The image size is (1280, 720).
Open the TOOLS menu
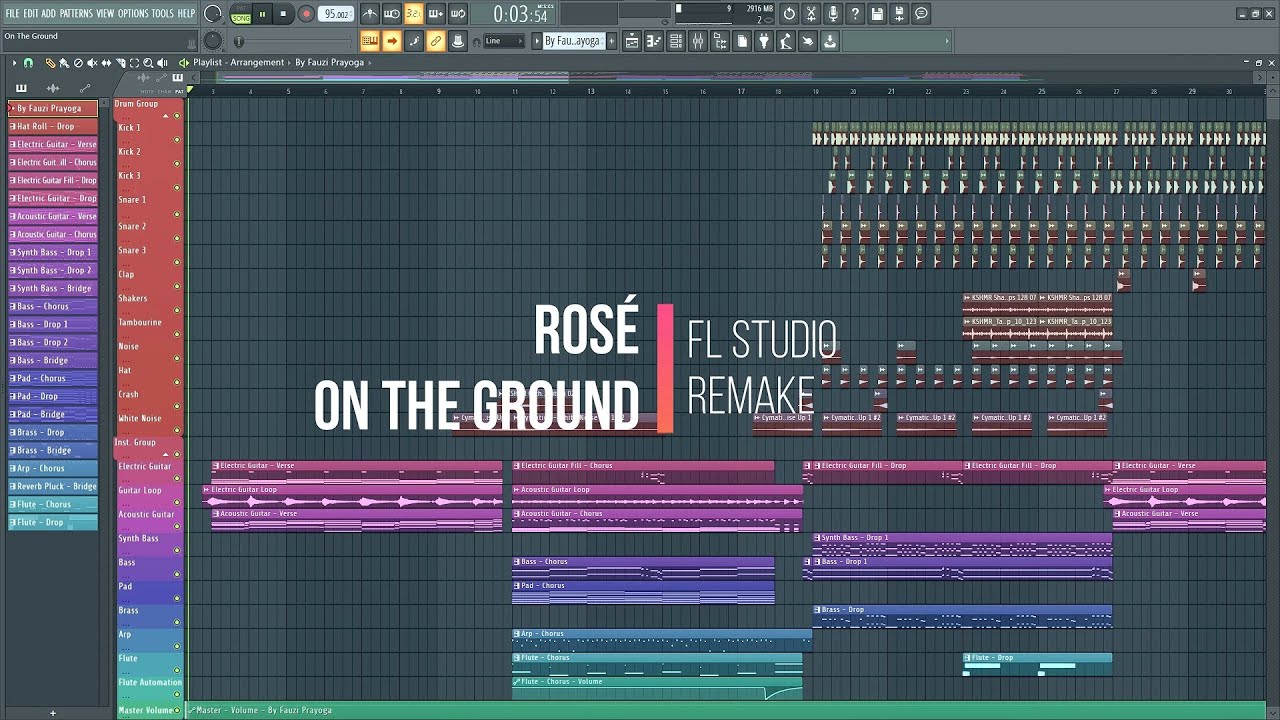tap(163, 13)
